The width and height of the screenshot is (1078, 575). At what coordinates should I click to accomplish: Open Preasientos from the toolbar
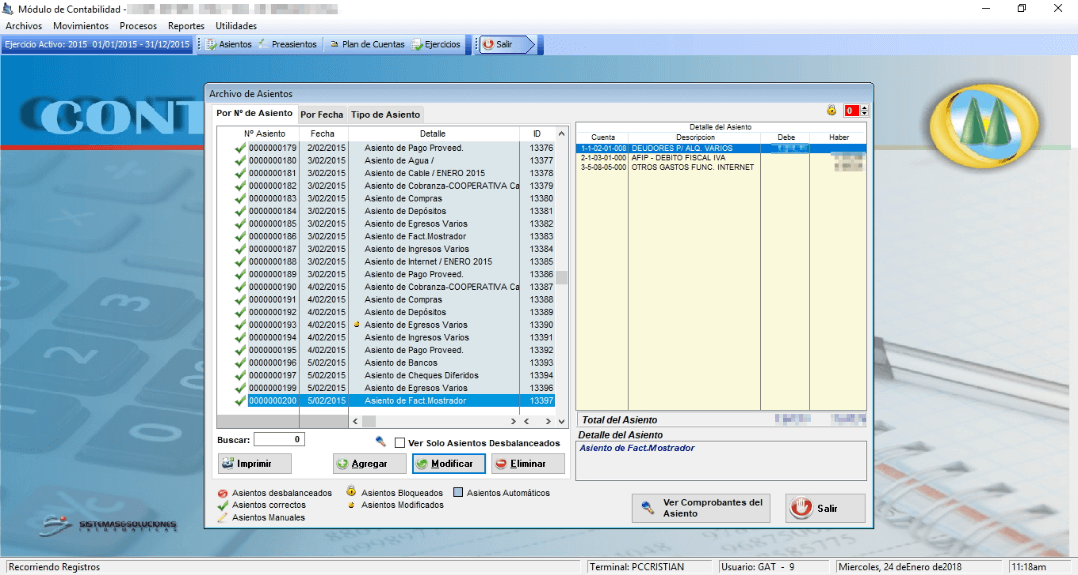(x=287, y=44)
